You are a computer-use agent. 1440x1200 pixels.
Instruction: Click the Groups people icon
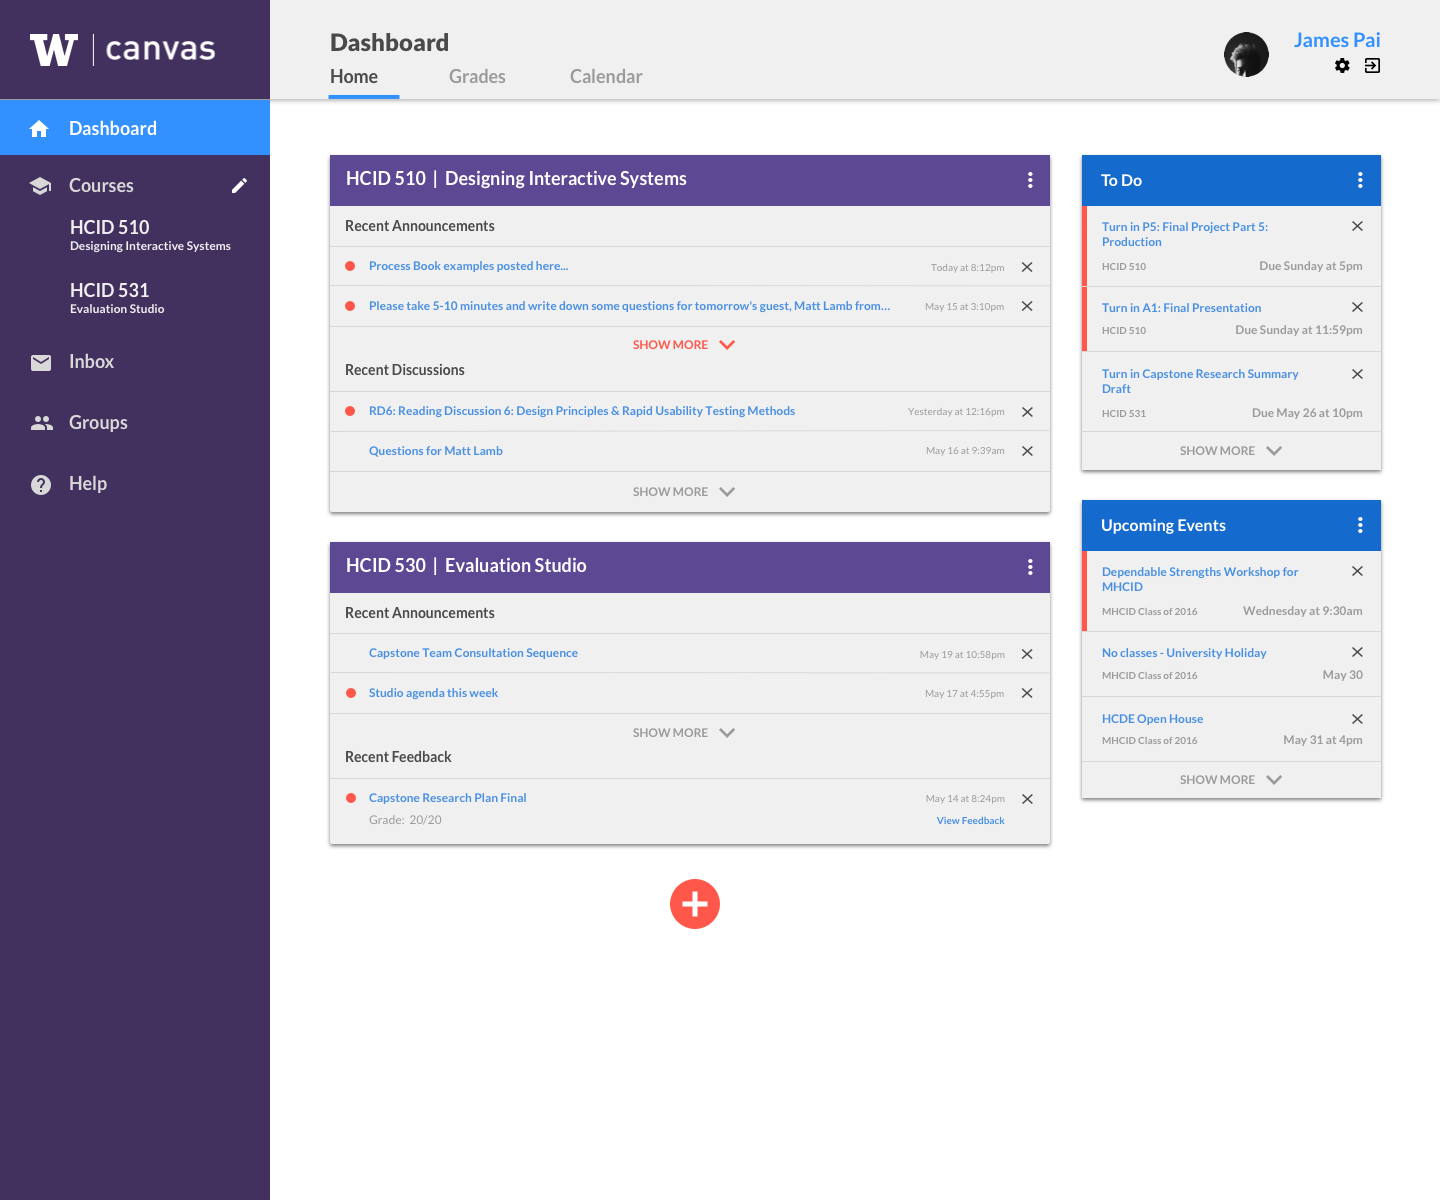[41, 423]
